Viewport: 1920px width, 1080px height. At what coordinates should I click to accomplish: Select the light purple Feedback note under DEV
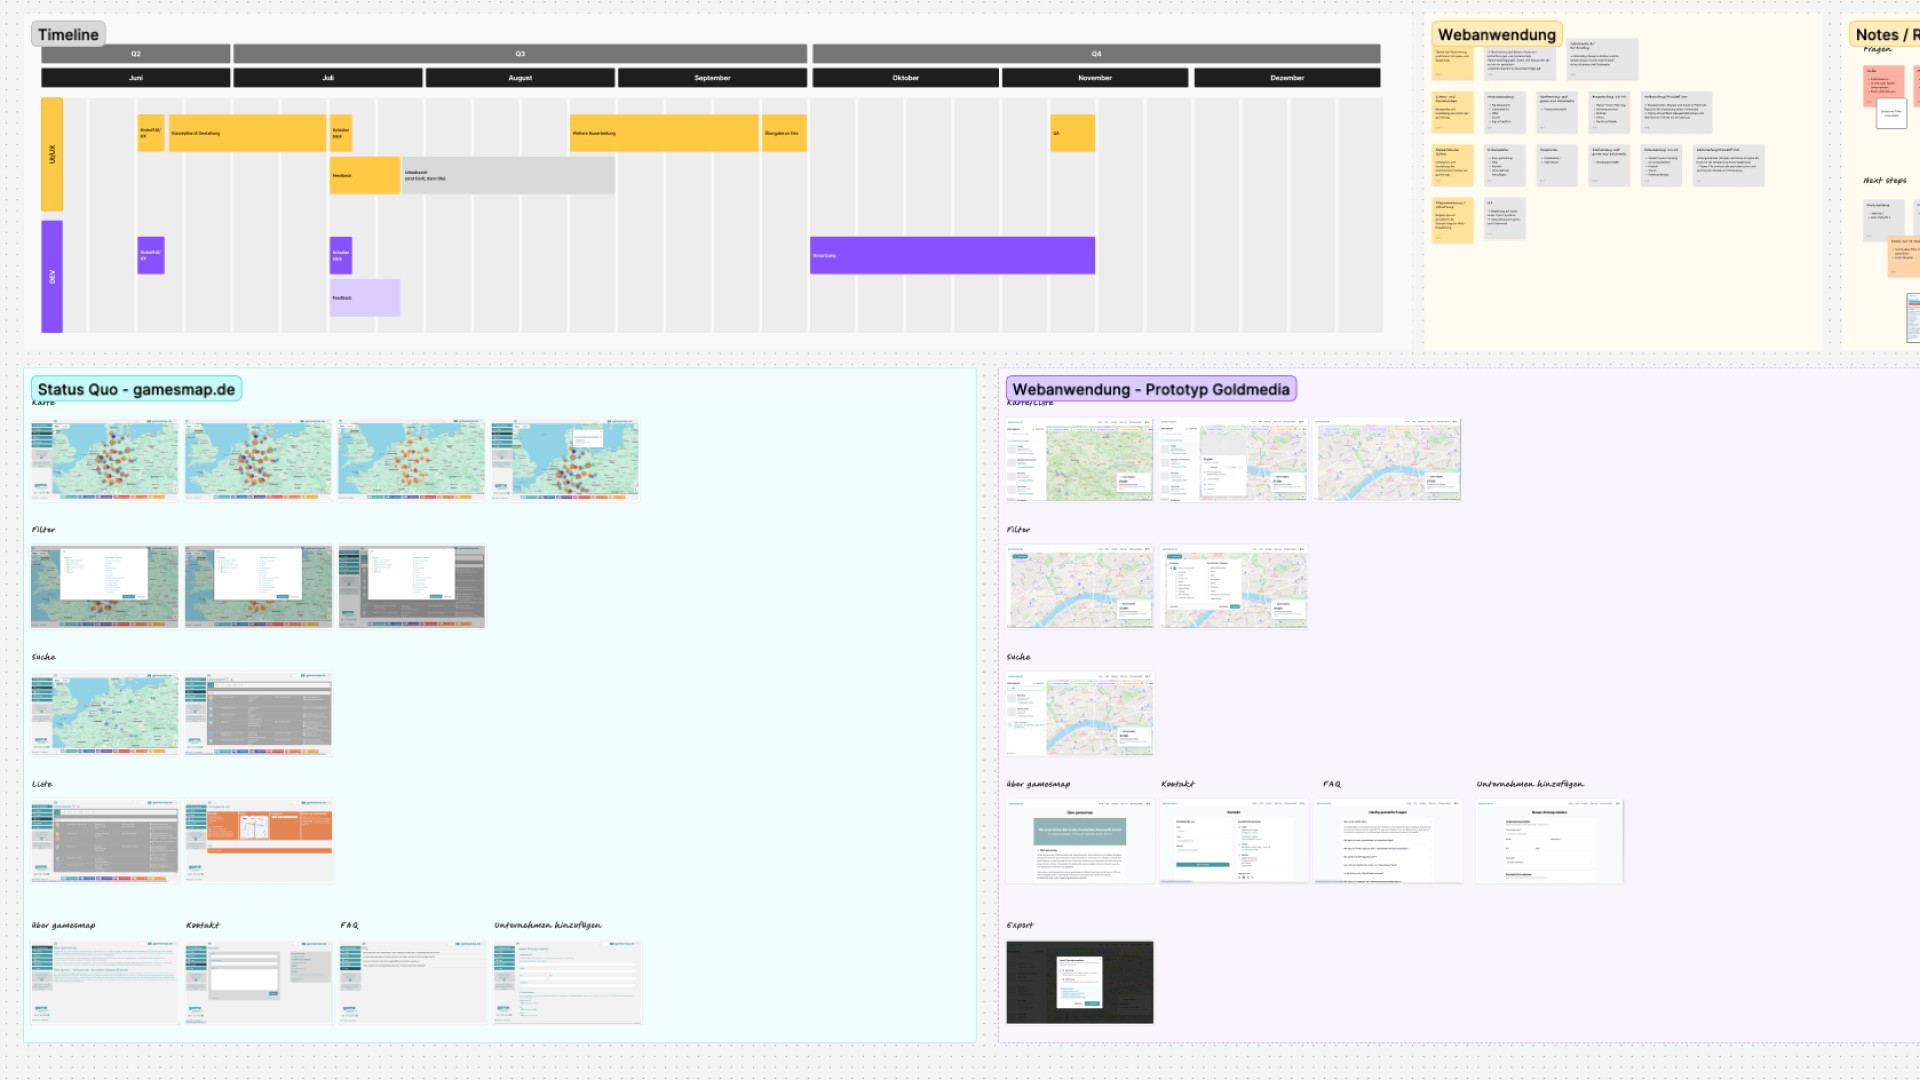tap(364, 297)
